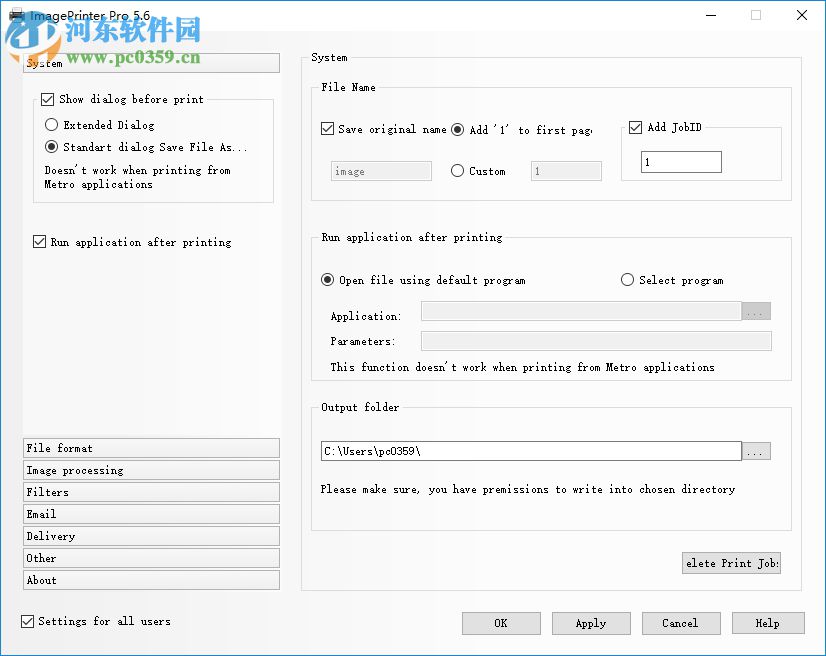Open the Email settings section
The height and width of the screenshot is (656, 826).
pyautogui.click(x=150, y=514)
